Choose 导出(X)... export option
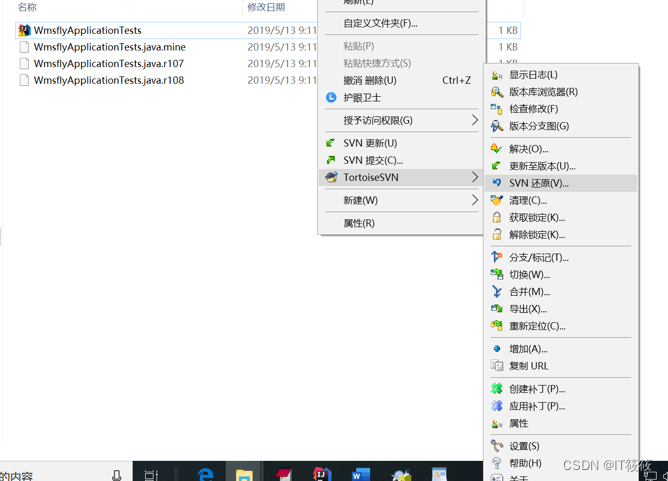668x481 pixels. [x=561, y=309]
